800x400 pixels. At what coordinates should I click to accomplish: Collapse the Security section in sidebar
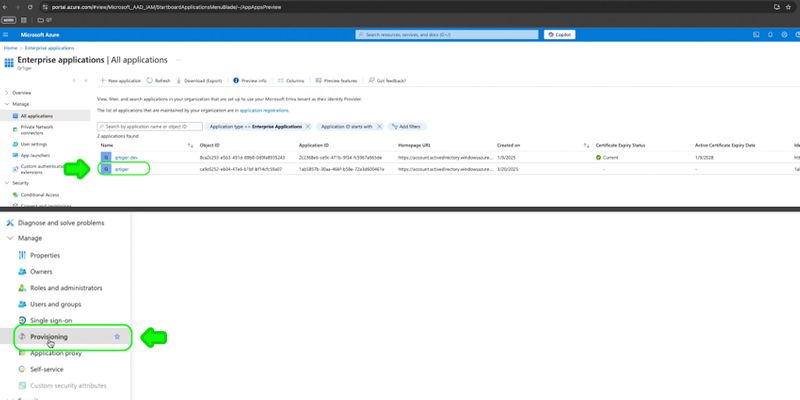coord(7,183)
